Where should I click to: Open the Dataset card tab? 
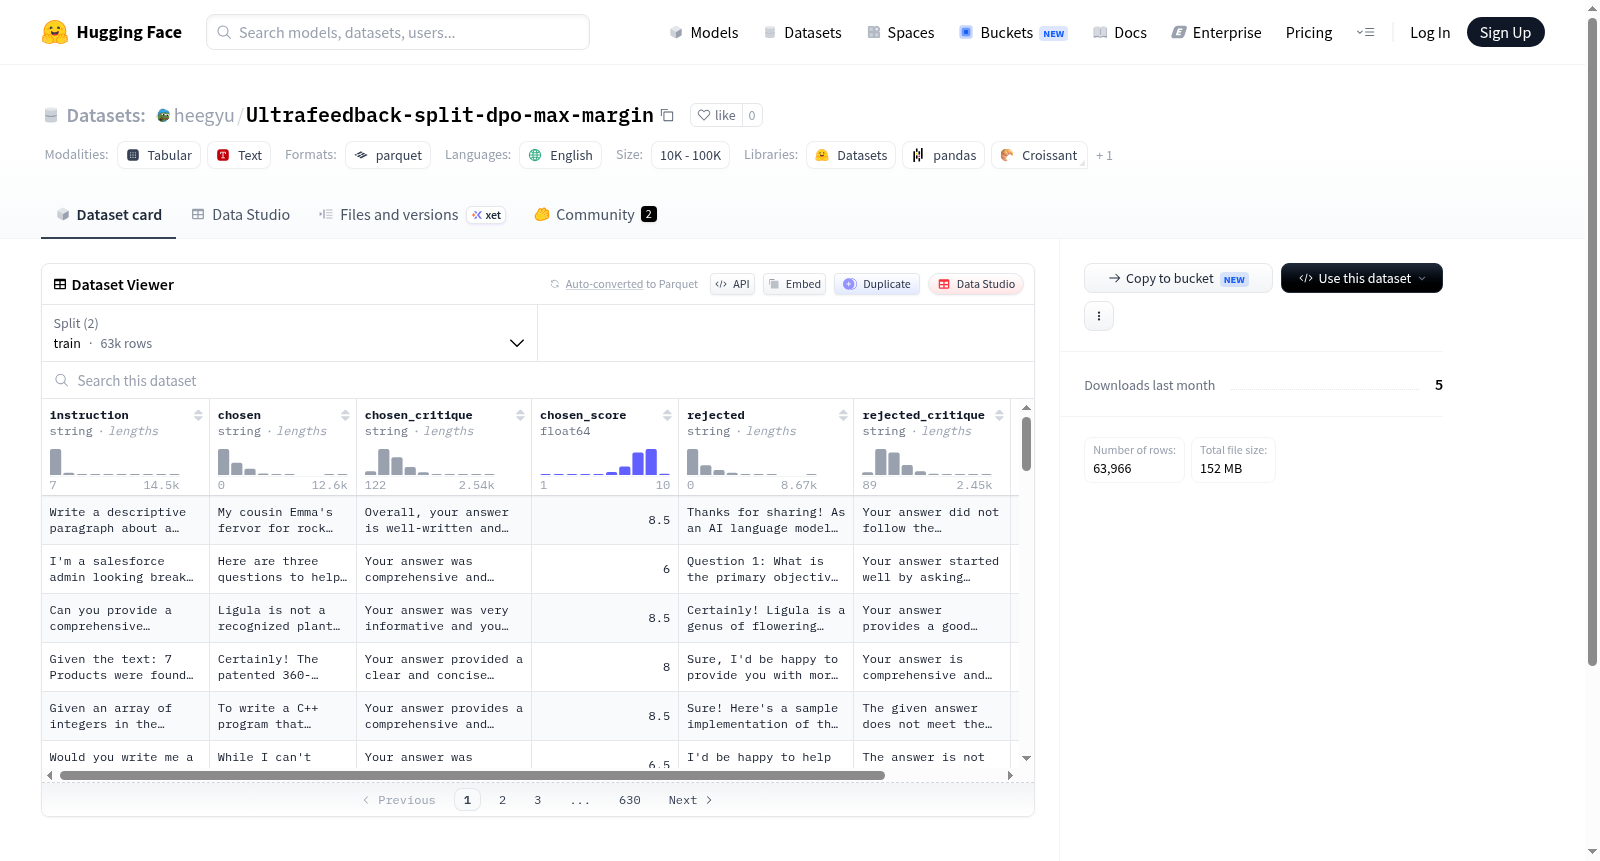pos(108,214)
